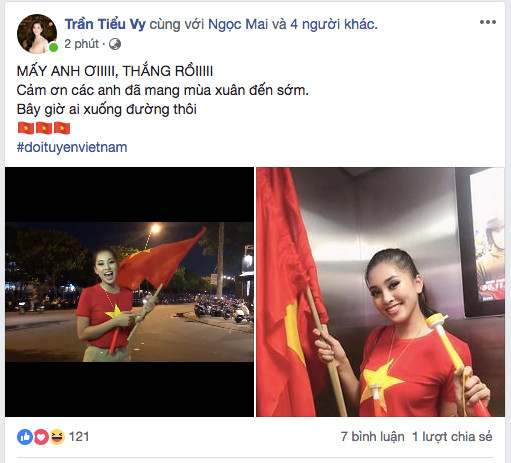511x463 pixels.
Task: Click the Love heart reaction icon
Action: click(41, 437)
